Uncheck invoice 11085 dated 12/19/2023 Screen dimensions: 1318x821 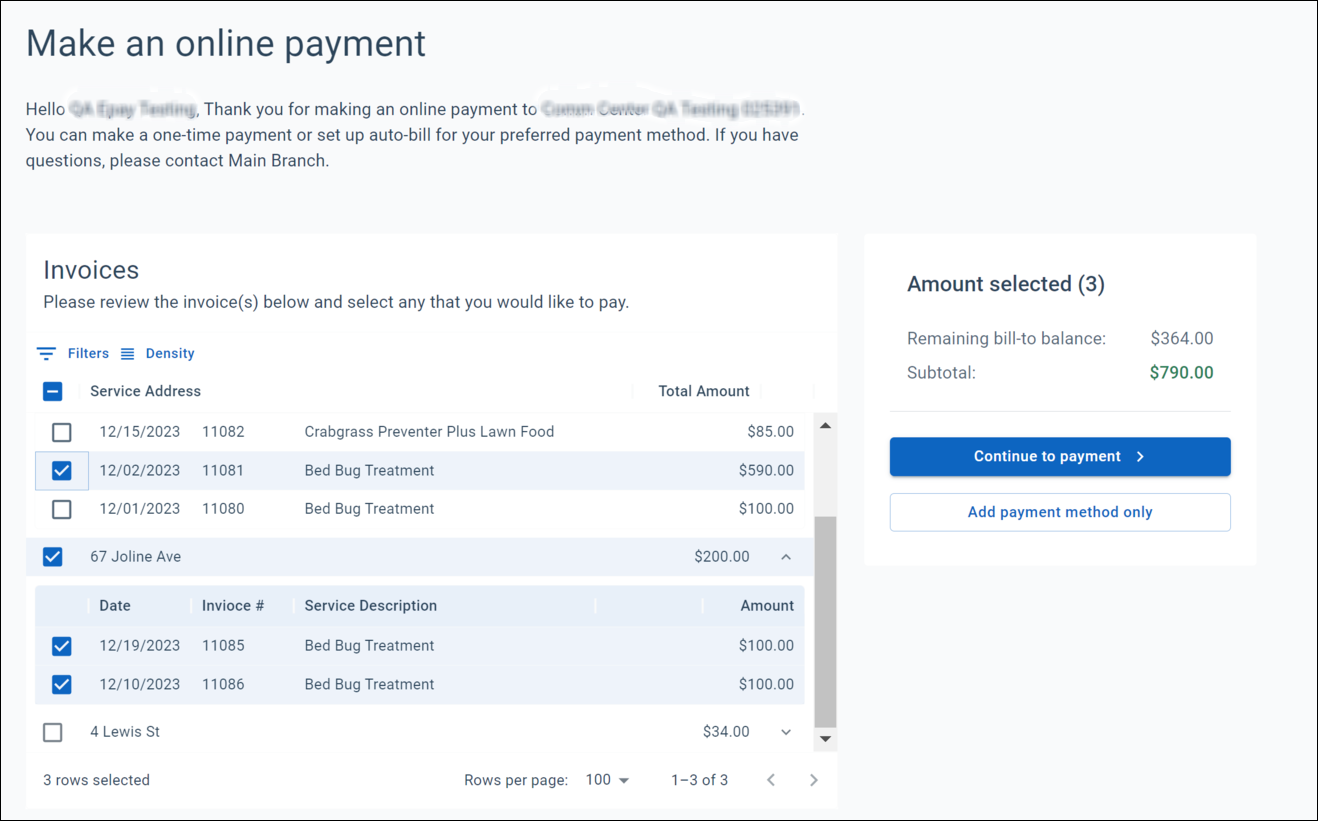61,646
